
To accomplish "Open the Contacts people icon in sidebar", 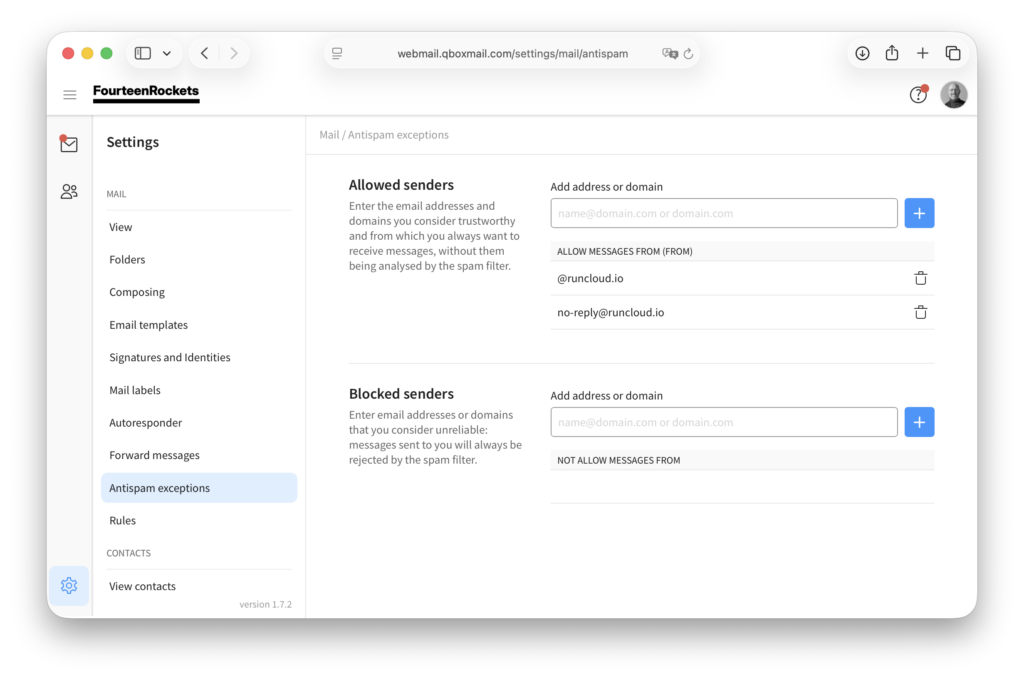I will (69, 191).
